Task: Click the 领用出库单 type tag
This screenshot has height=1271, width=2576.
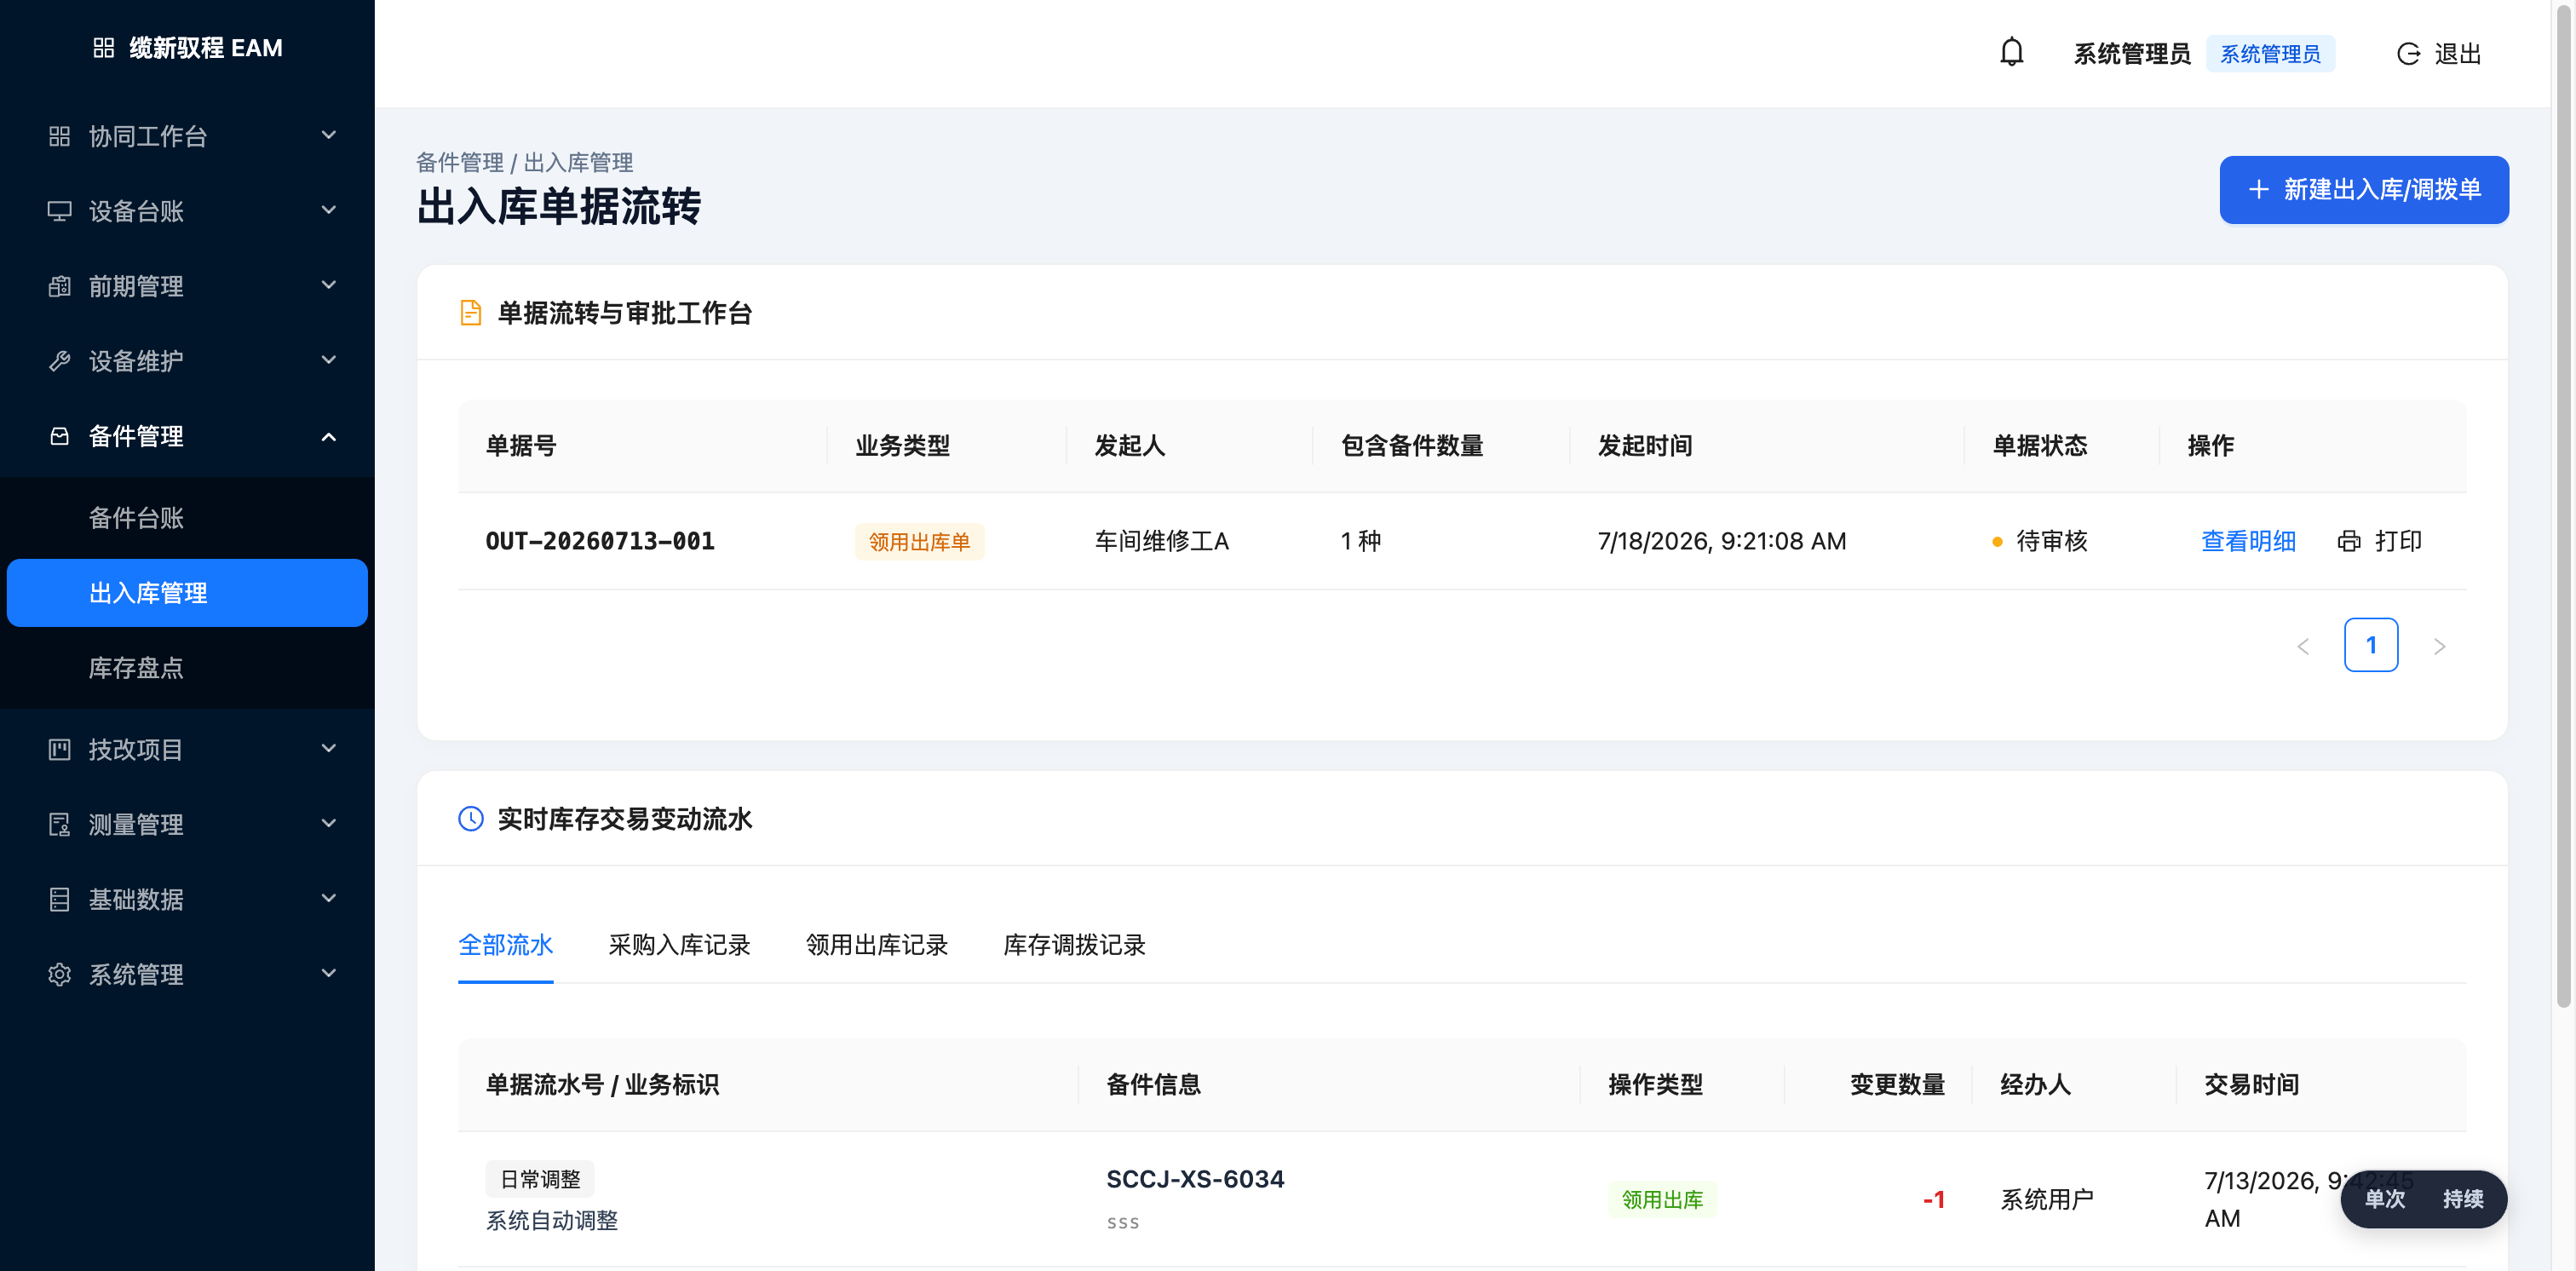Action: pyautogui.click(x=919, y=541)
